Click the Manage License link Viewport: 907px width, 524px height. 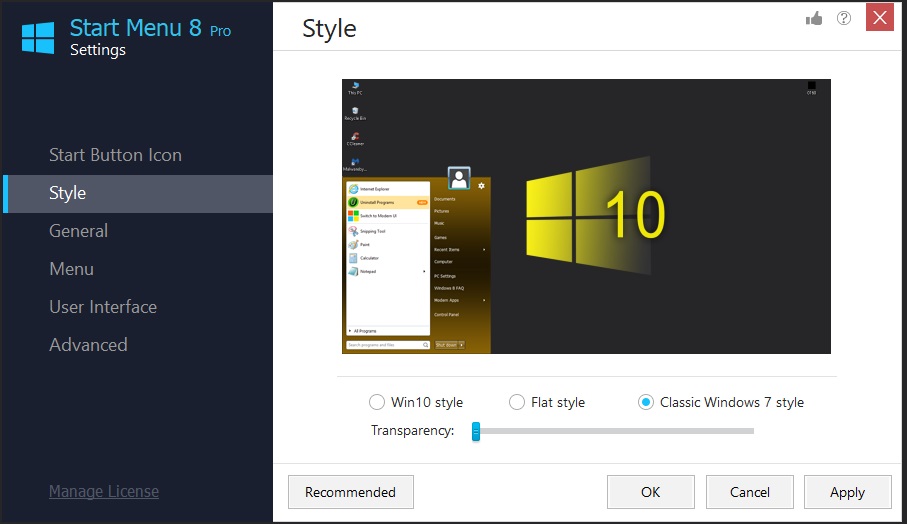104,491
